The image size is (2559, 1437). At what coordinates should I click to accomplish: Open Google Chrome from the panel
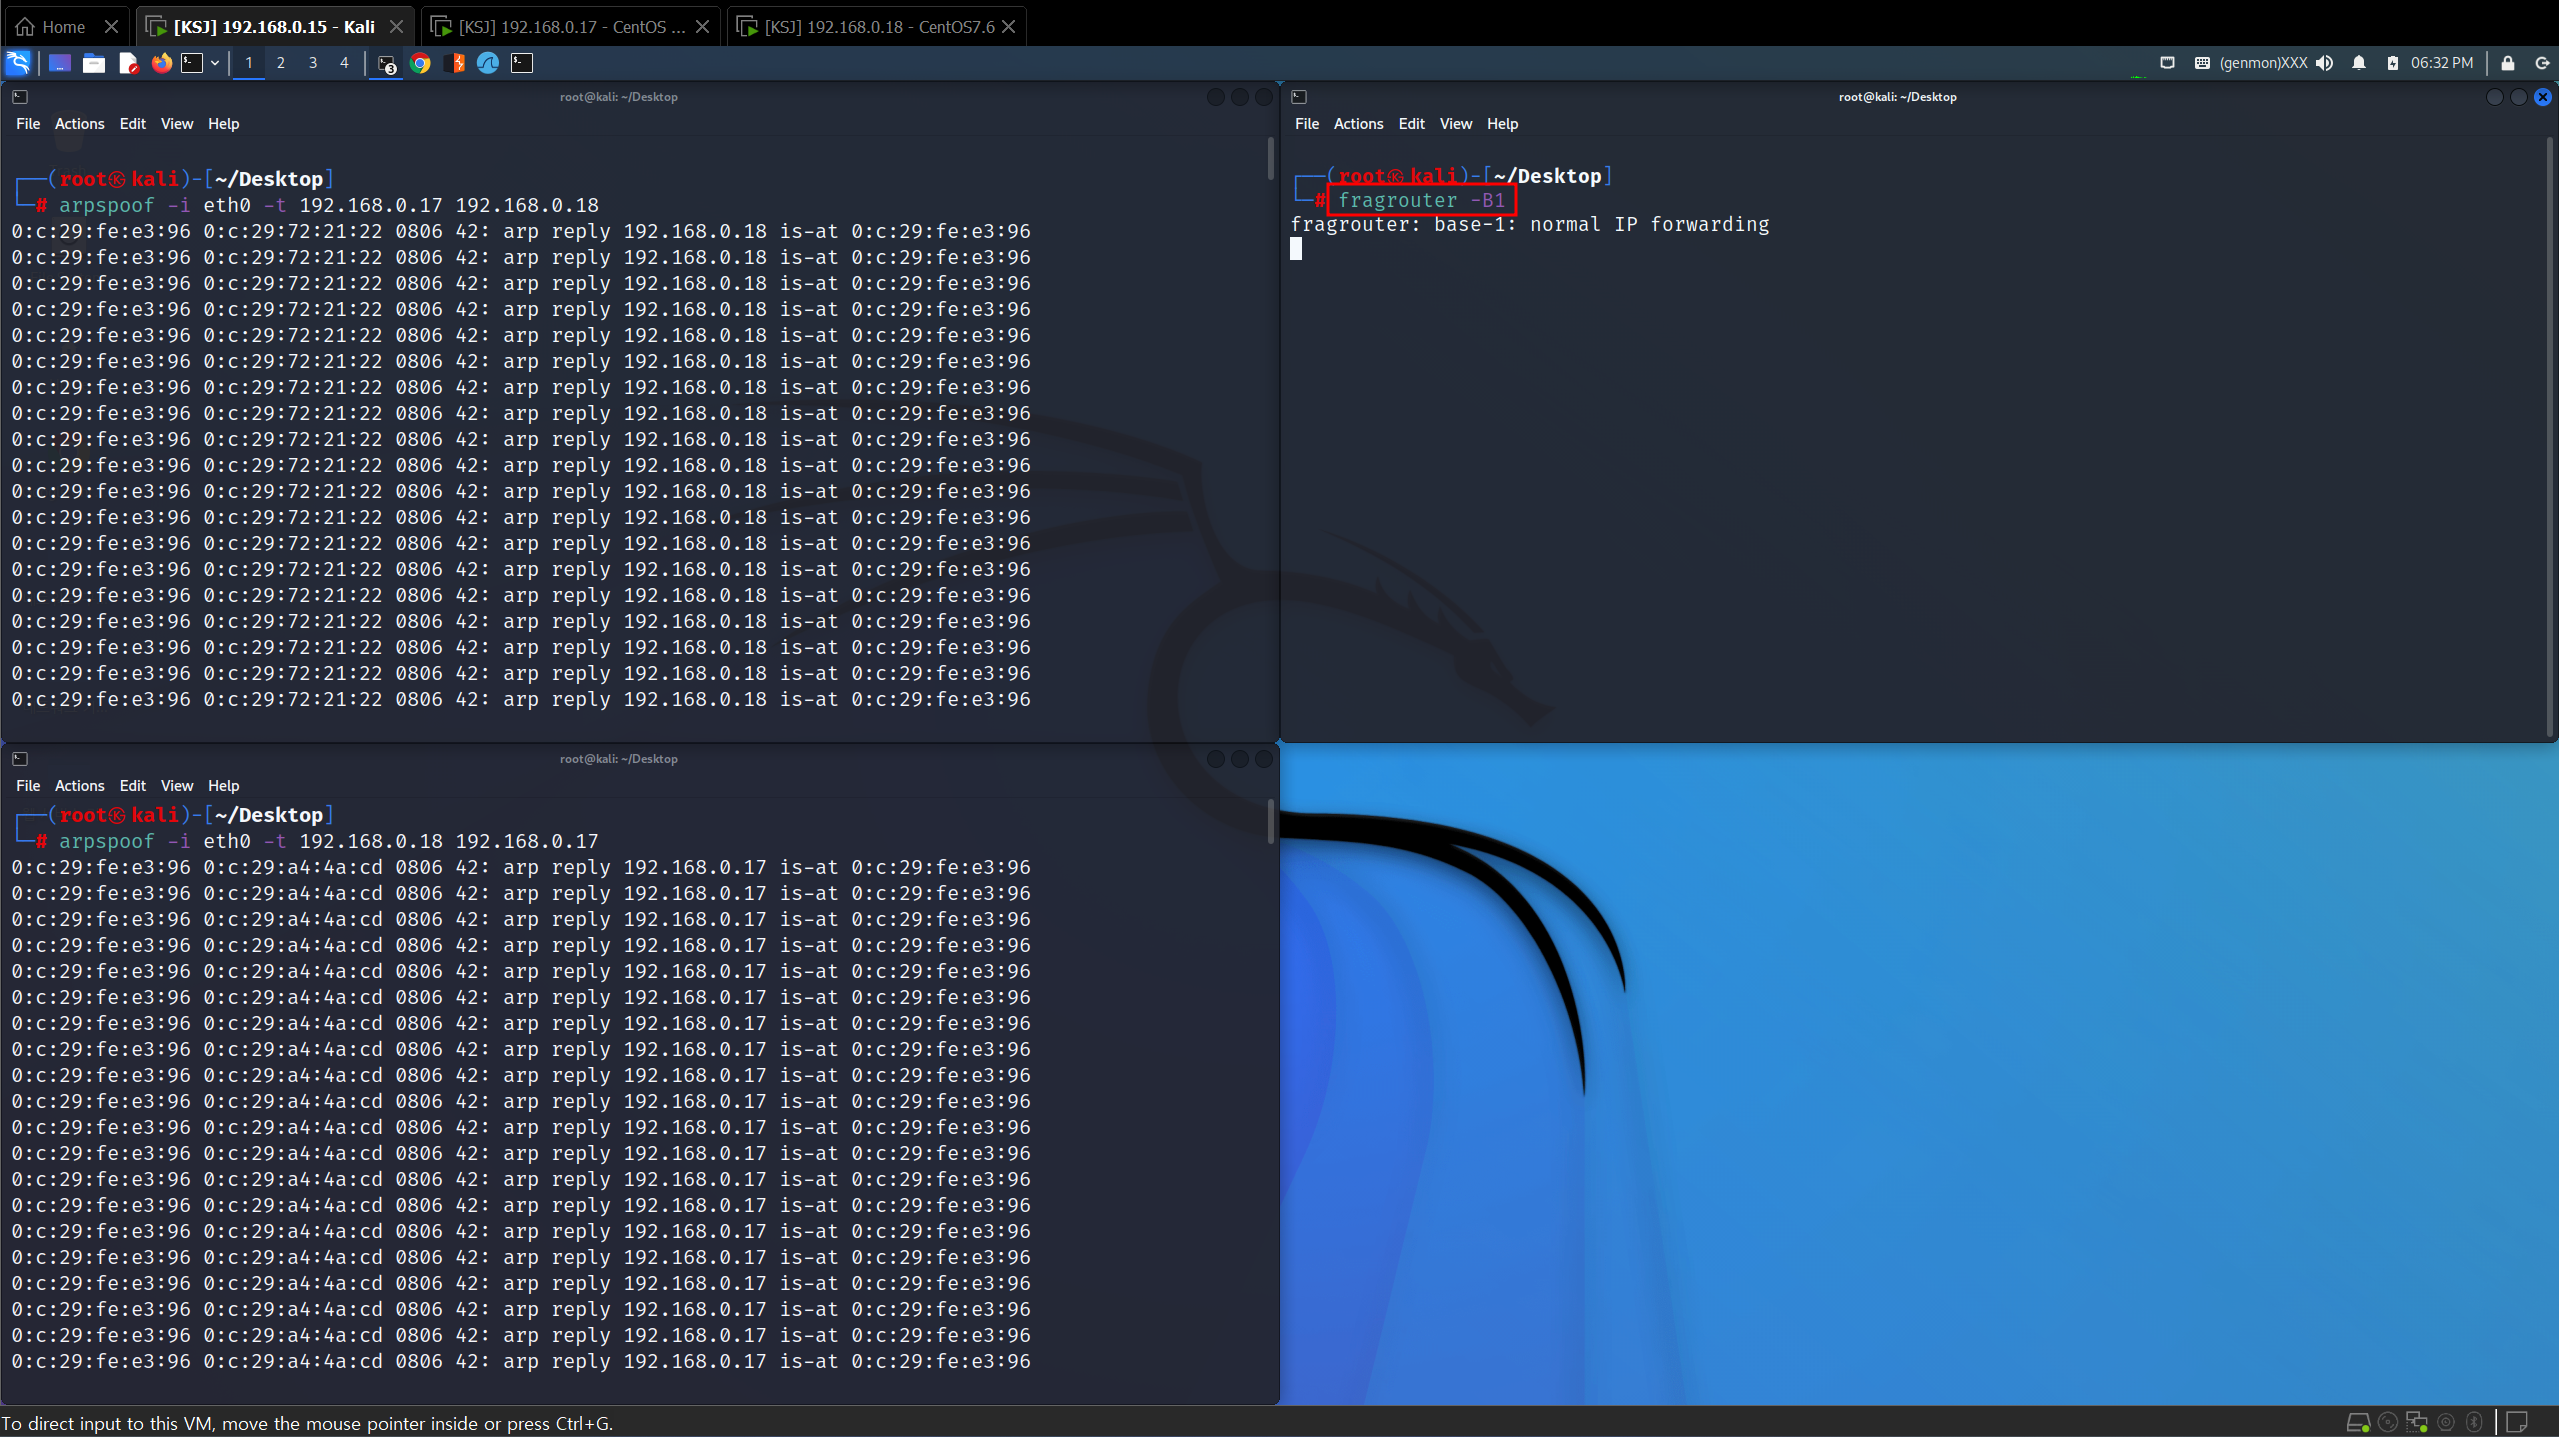[x=420, y=63]
